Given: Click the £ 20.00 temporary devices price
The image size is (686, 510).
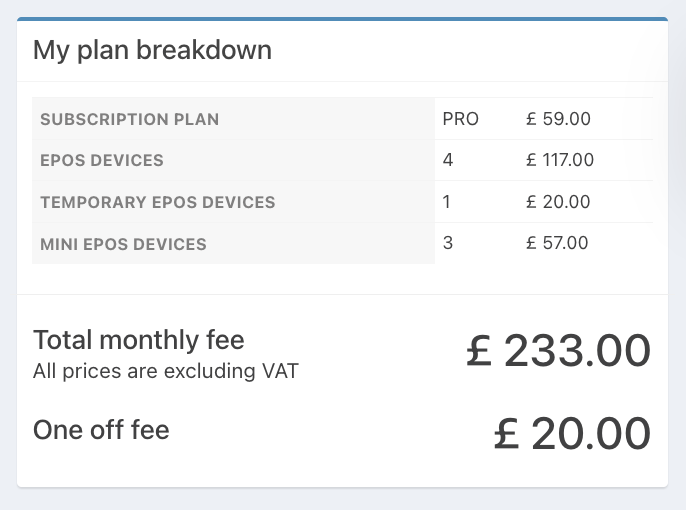Looking at the screenshot, I should coord(558,202).
